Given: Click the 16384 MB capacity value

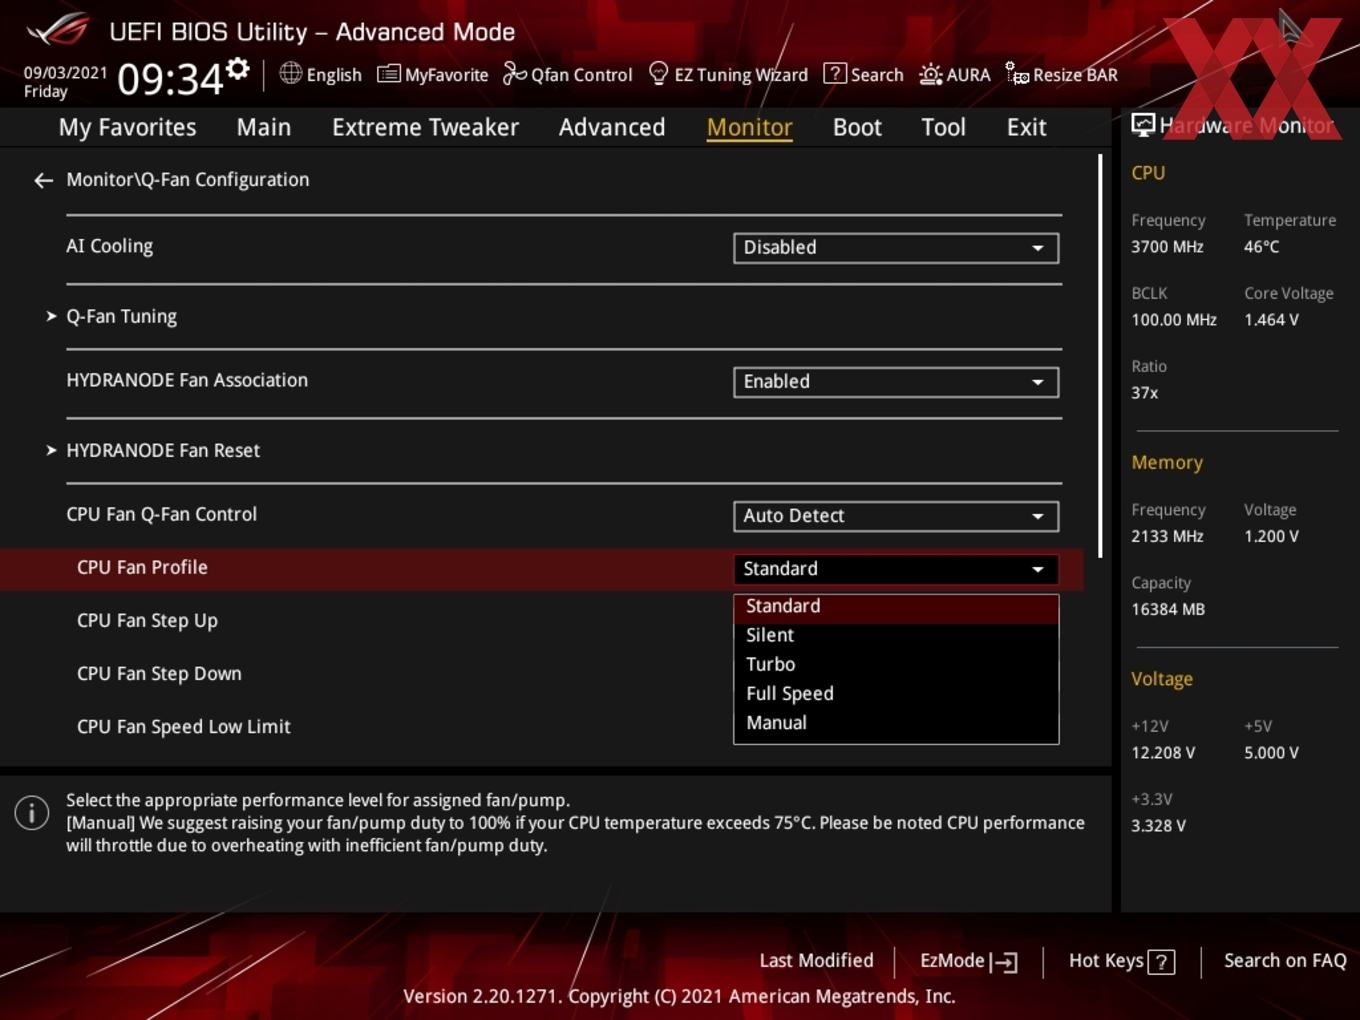Looking at the screenshot, I should coord(1168,609).
